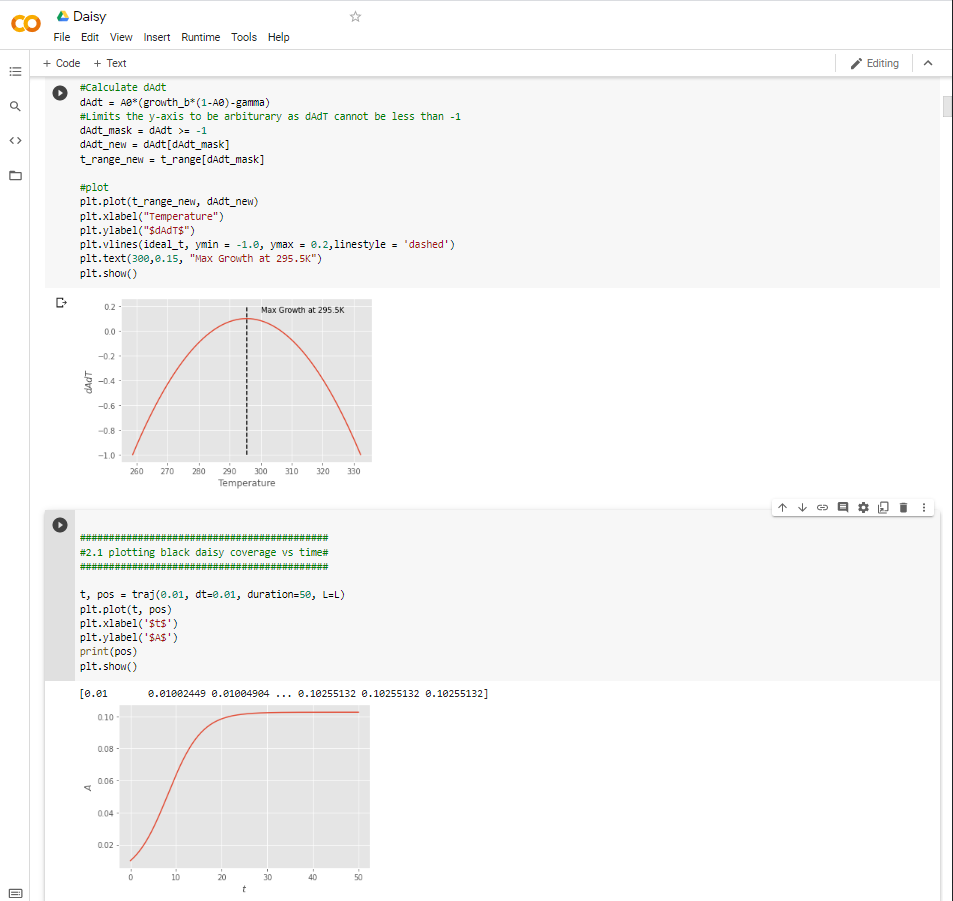Open the code snippets panel
This screenshot has height=901, width=953.
click(x=15, y=140)
